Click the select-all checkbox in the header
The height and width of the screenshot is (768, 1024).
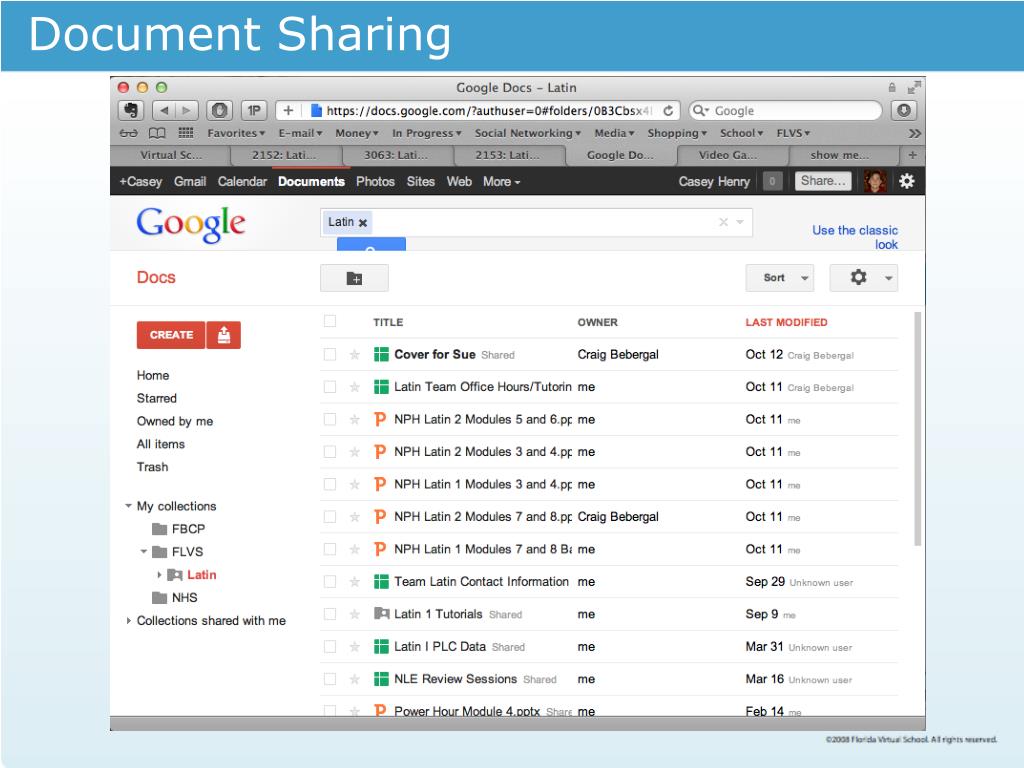[330, 321]
